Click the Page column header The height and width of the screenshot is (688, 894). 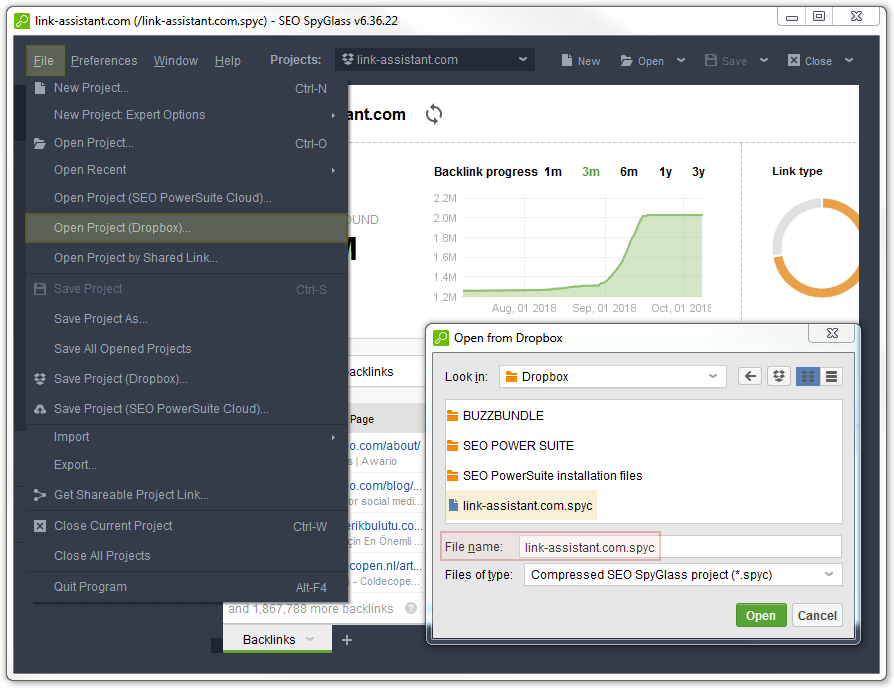(362, 420)
